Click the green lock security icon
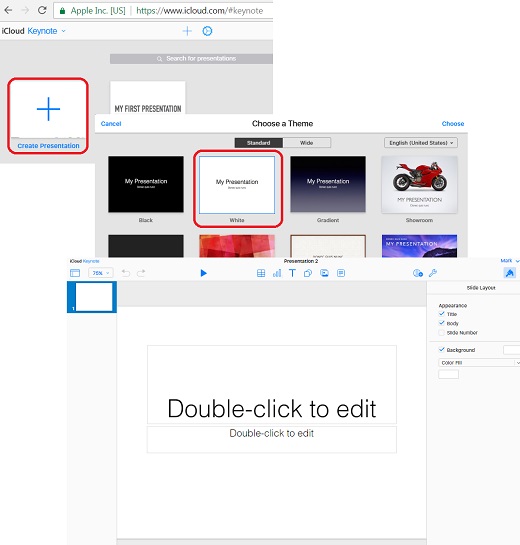The height and width of the screenshot is (545, 520). pyautogui.click(x=62, y=11)
